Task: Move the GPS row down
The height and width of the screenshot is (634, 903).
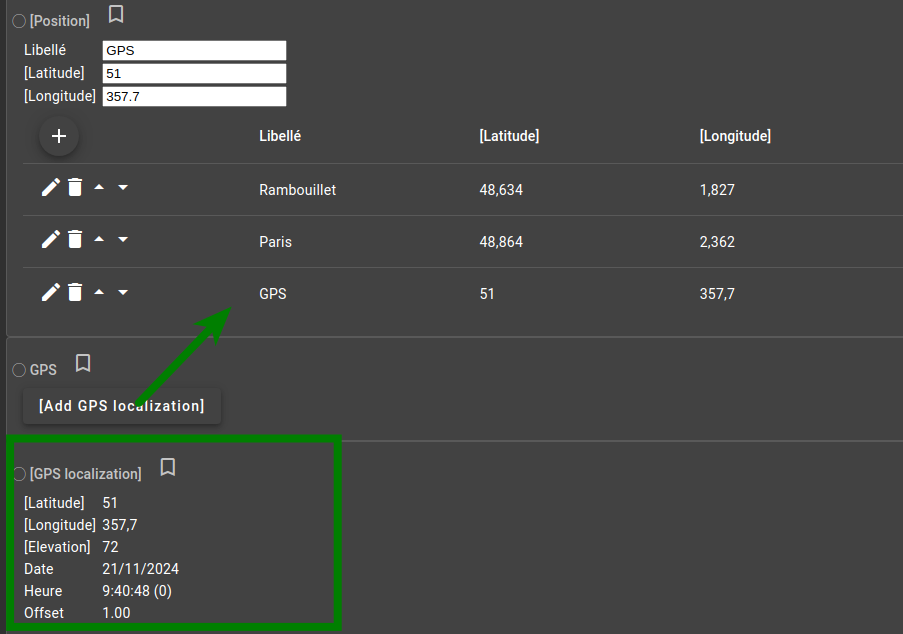Action: click(x=123, y=292)
